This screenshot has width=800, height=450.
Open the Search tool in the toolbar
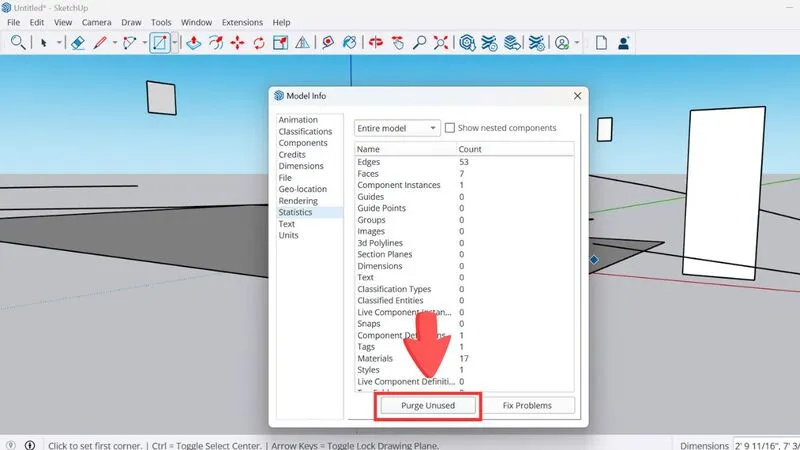pos(18,42)
